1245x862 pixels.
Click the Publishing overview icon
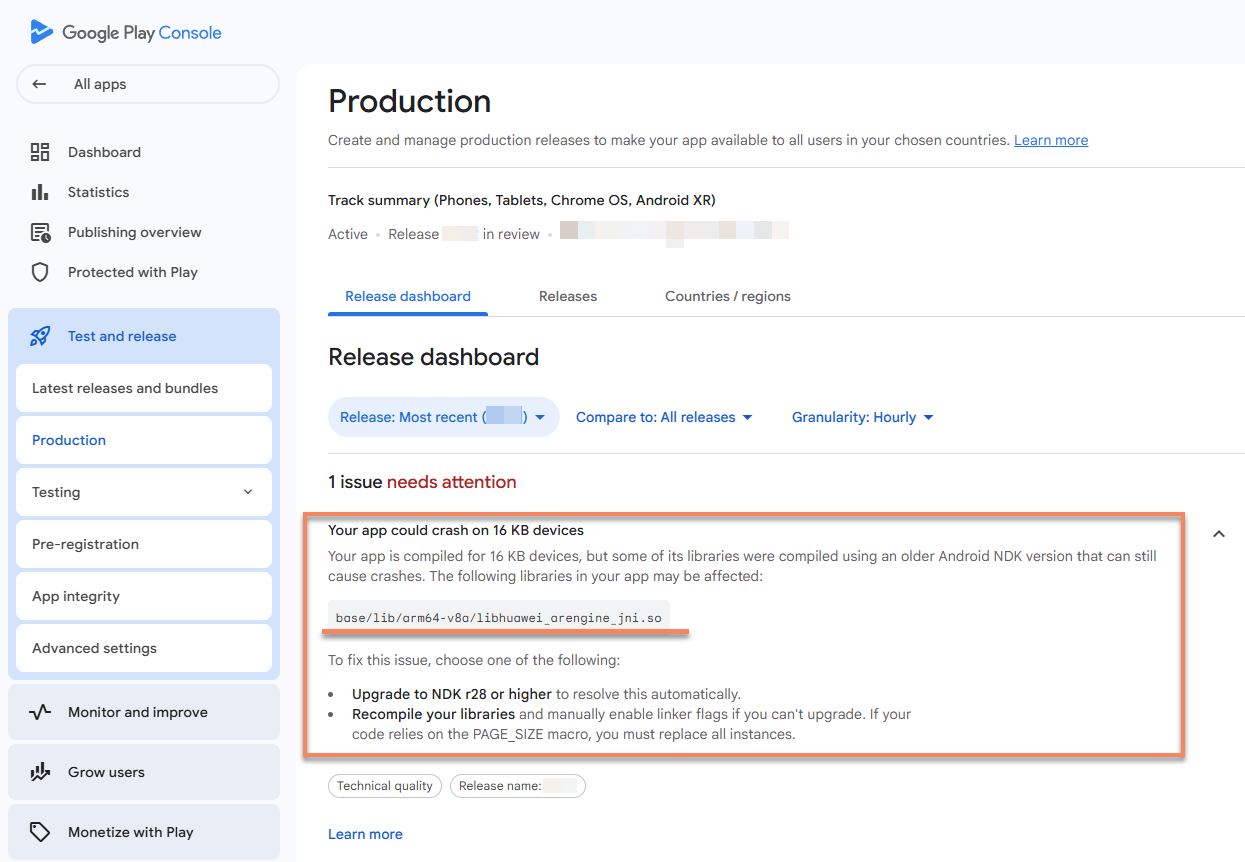click(40, 232)
